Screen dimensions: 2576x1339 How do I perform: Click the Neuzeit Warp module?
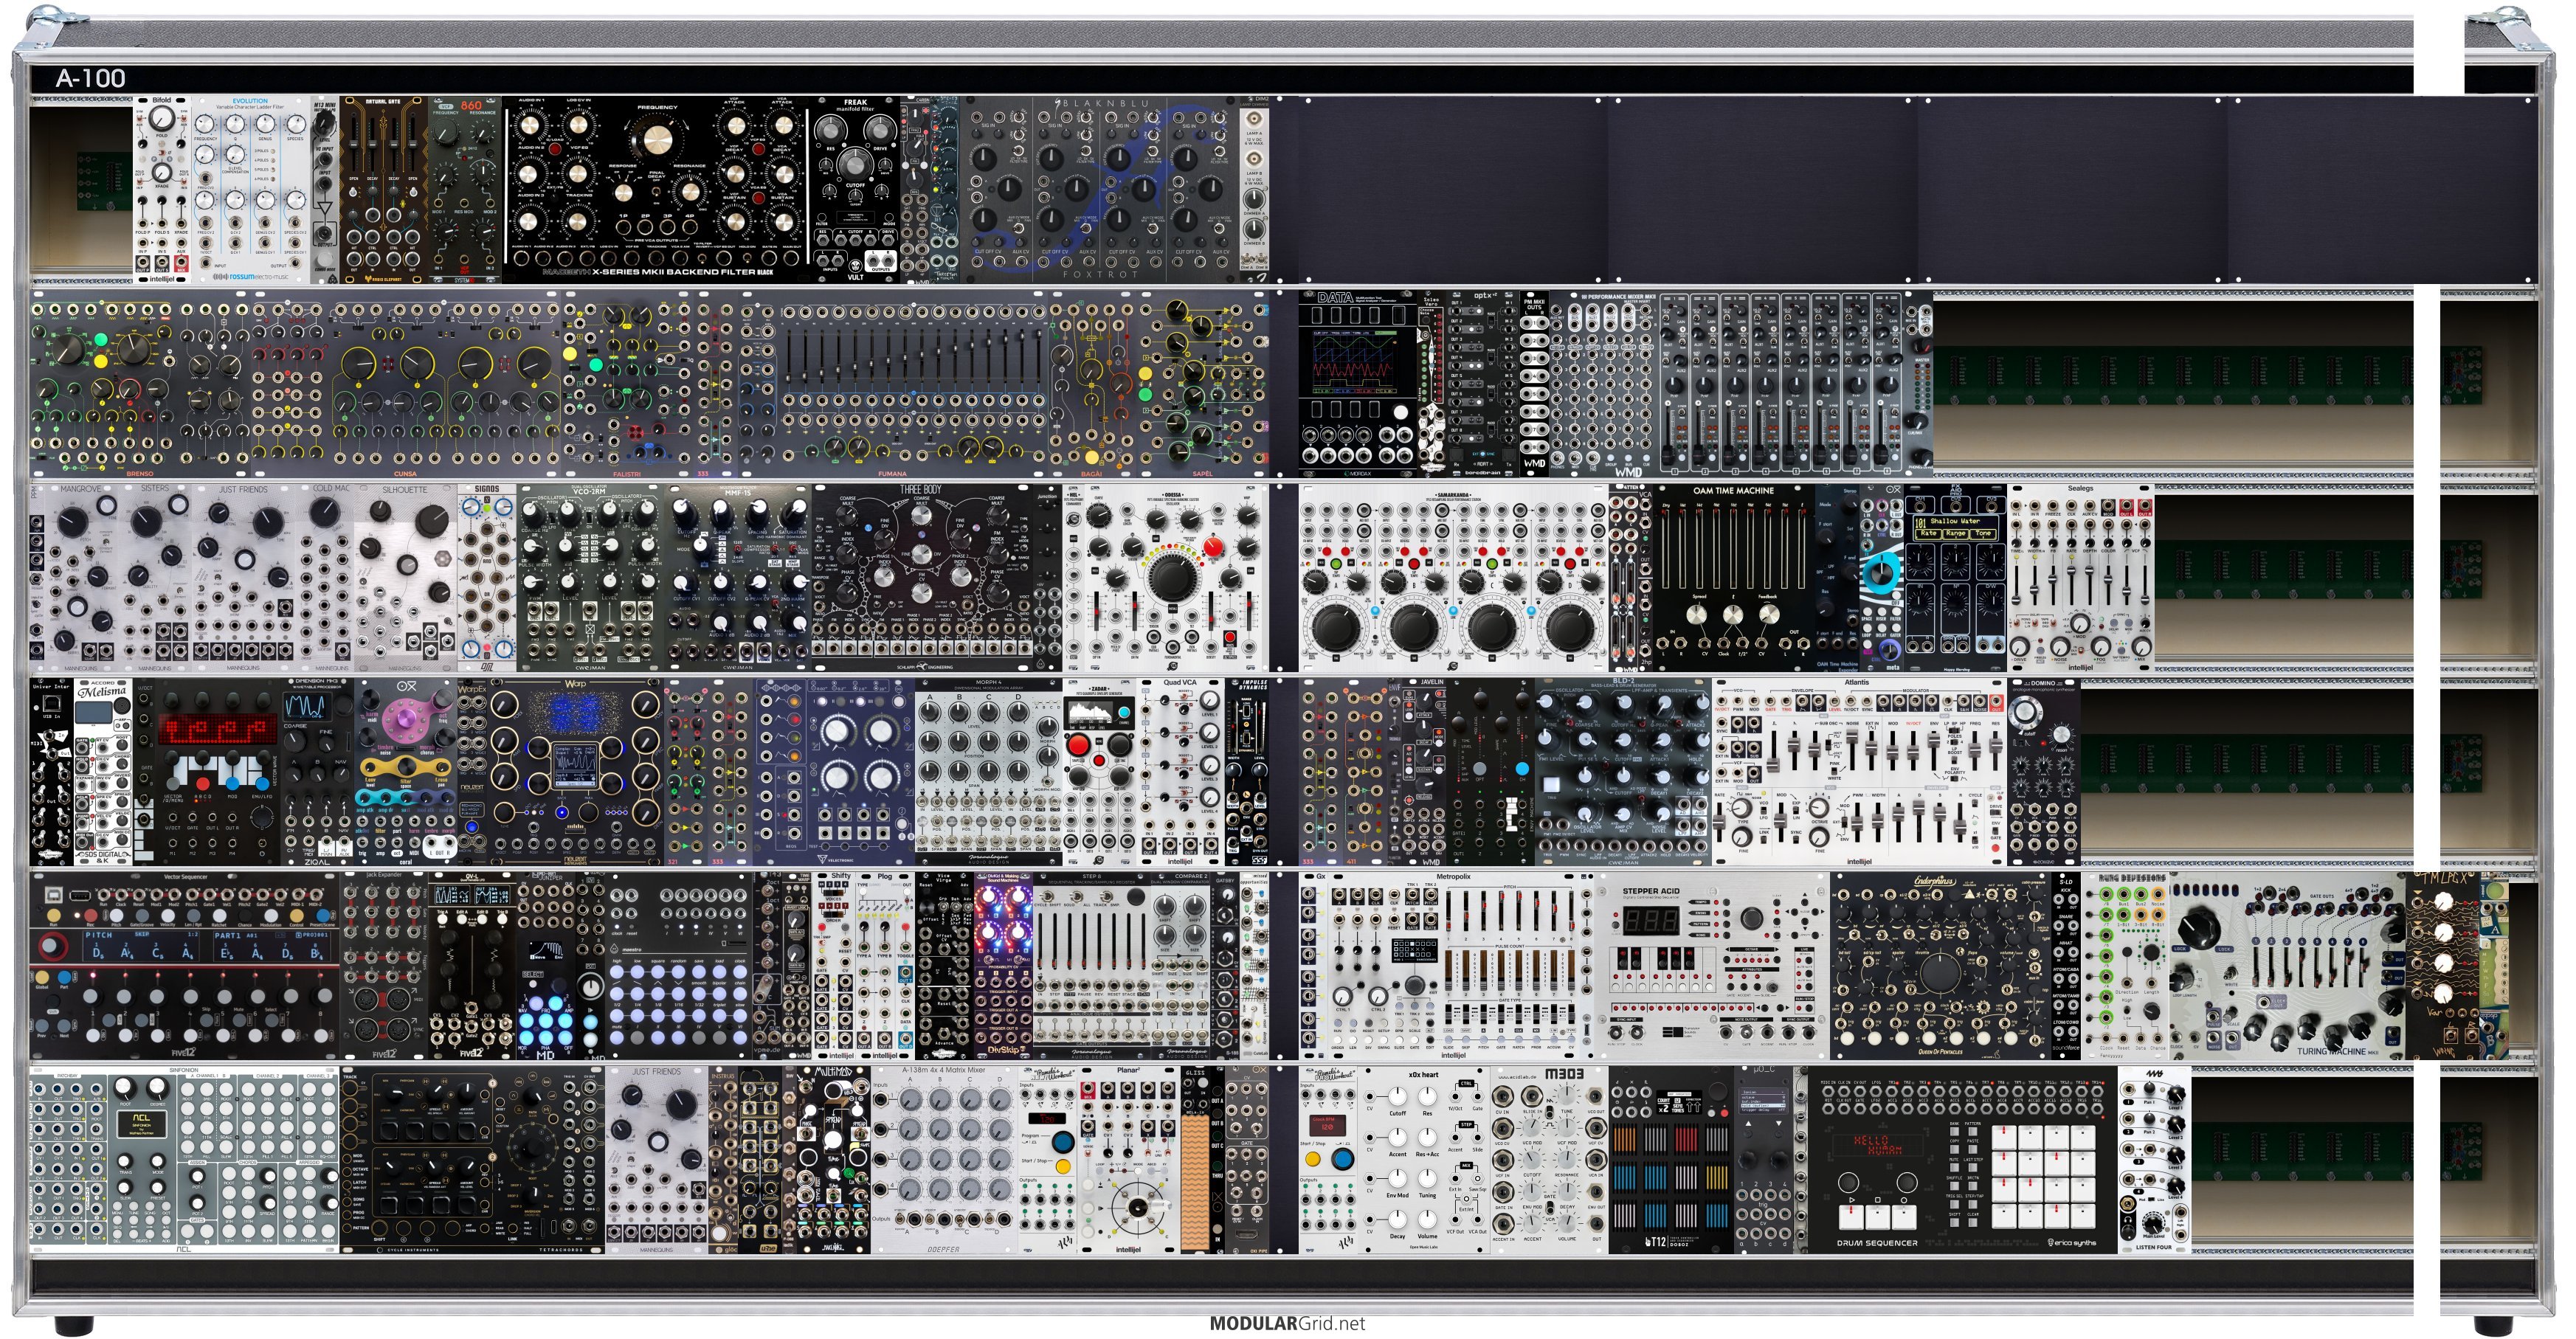pyautogui.click(x=576, y=772)
